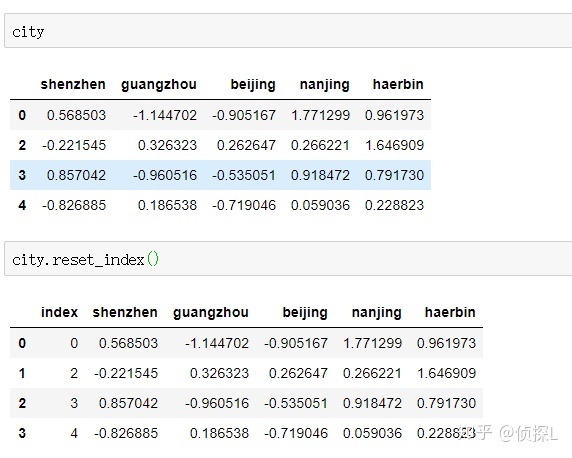
Task: Click row label 4 in the first output table
Action: (x=22, y=205)
